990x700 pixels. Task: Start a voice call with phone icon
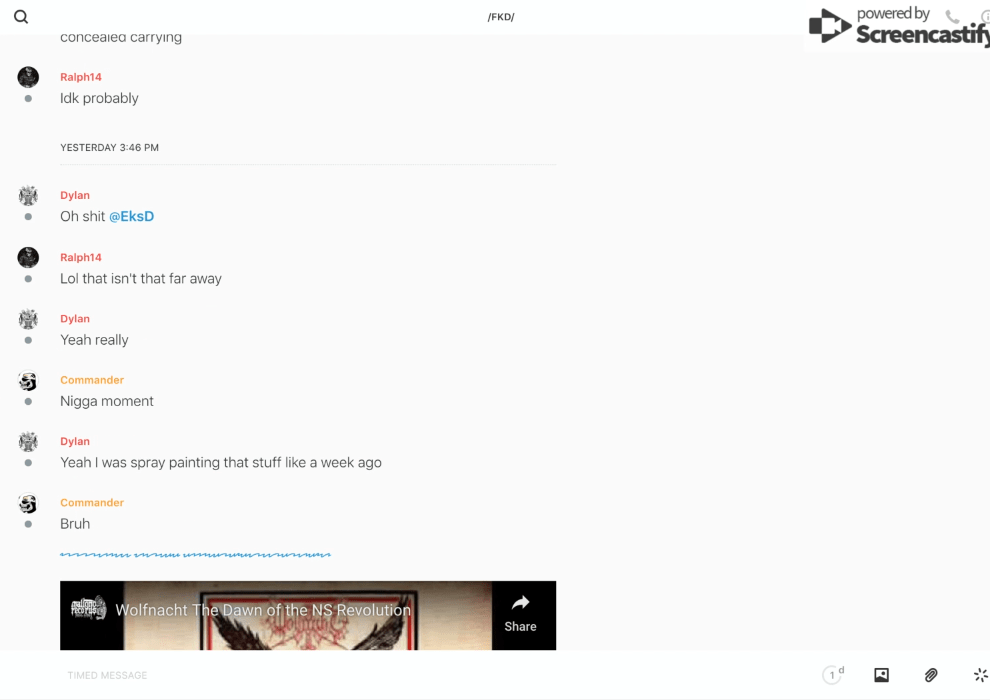click(952, 17)
